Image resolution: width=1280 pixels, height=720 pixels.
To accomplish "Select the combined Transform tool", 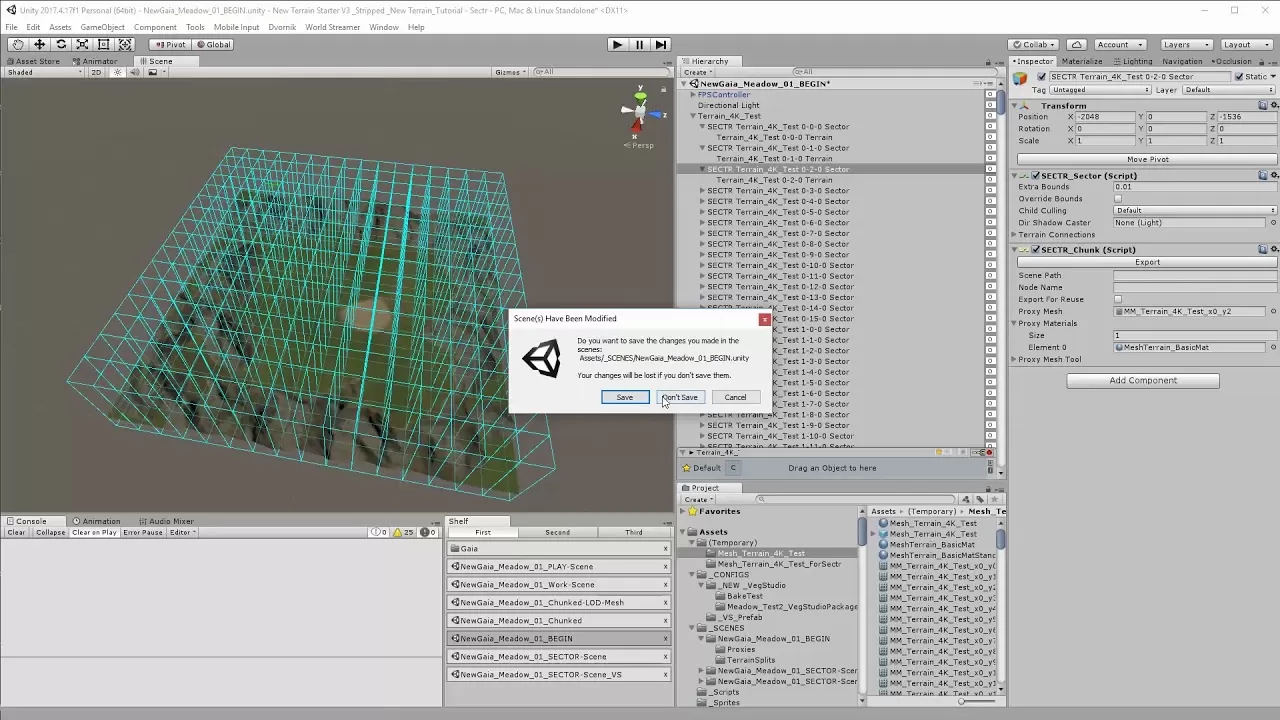I will [125, 44].
